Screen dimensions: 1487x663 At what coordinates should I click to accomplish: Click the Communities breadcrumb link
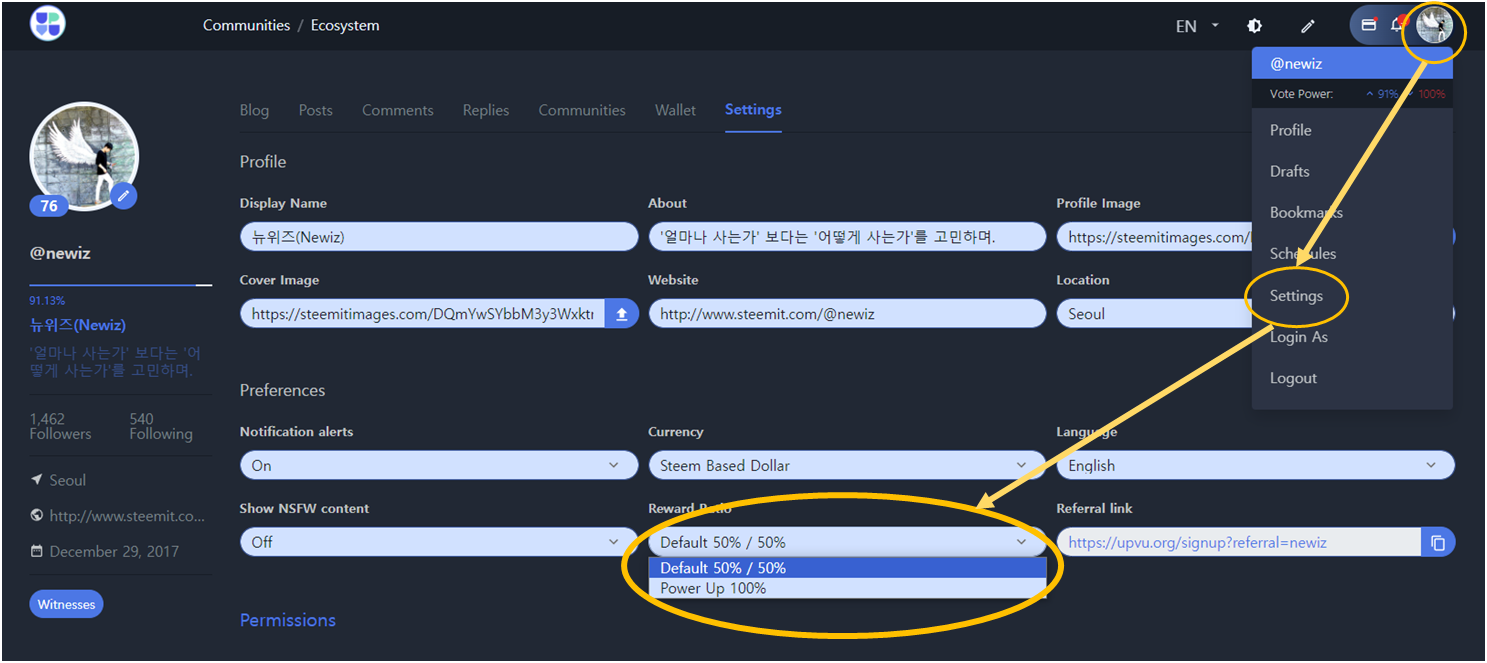pos(246,25)
